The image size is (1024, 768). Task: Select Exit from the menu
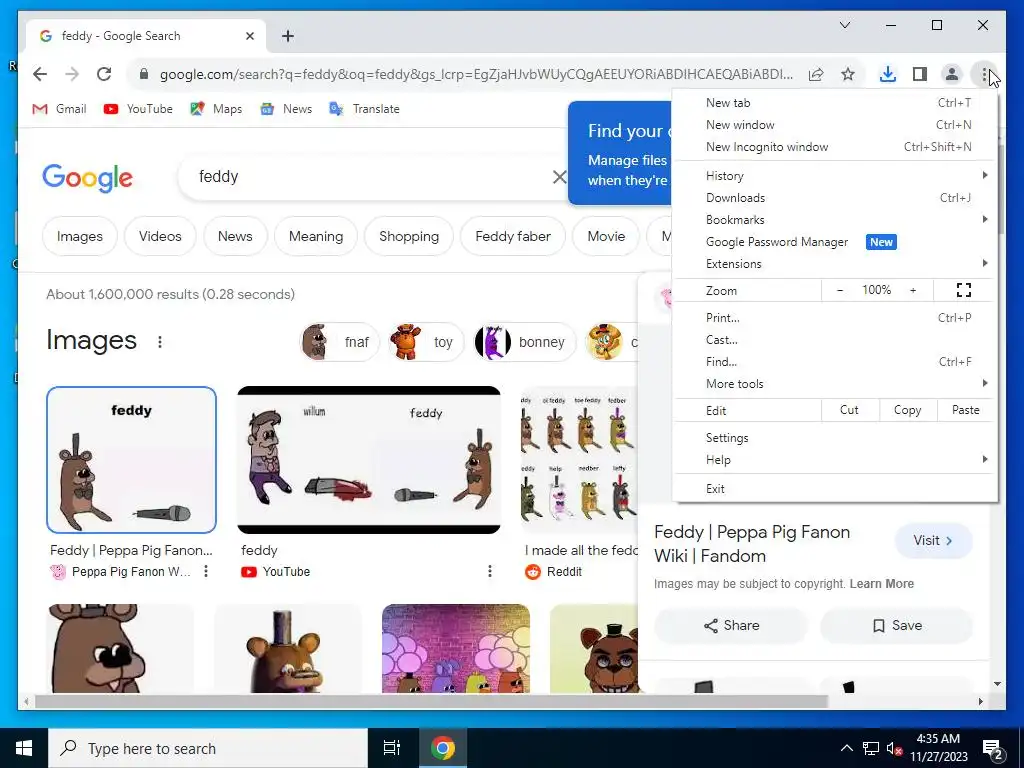[x=835, y=488]
